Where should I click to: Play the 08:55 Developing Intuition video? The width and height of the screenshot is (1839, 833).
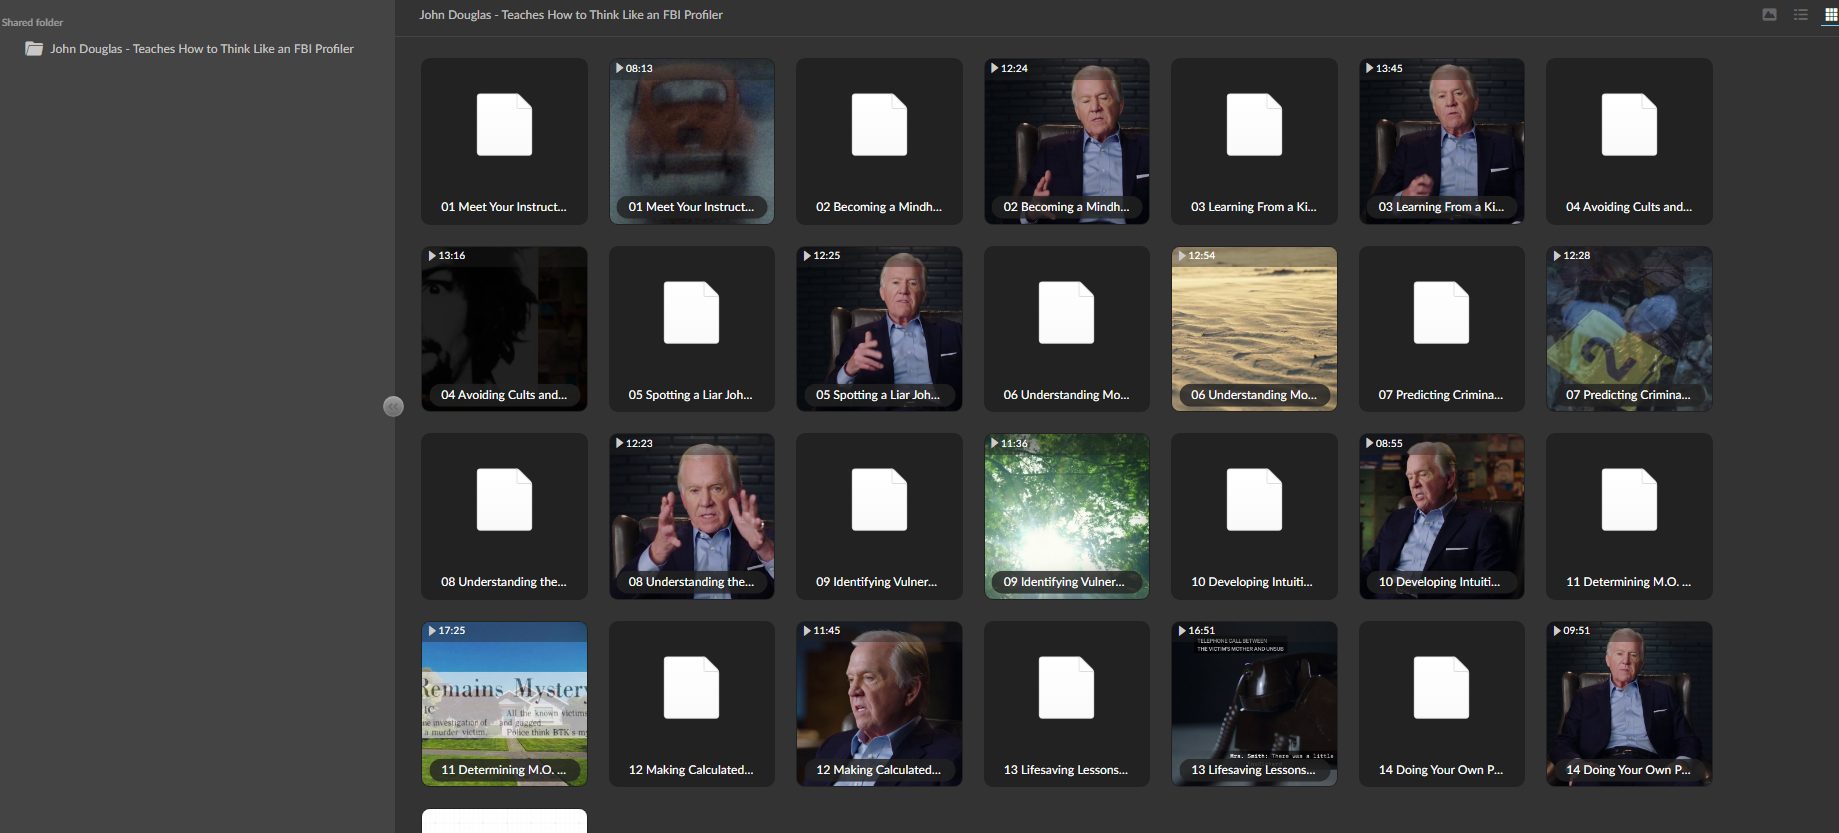(x=1442, y=516)
